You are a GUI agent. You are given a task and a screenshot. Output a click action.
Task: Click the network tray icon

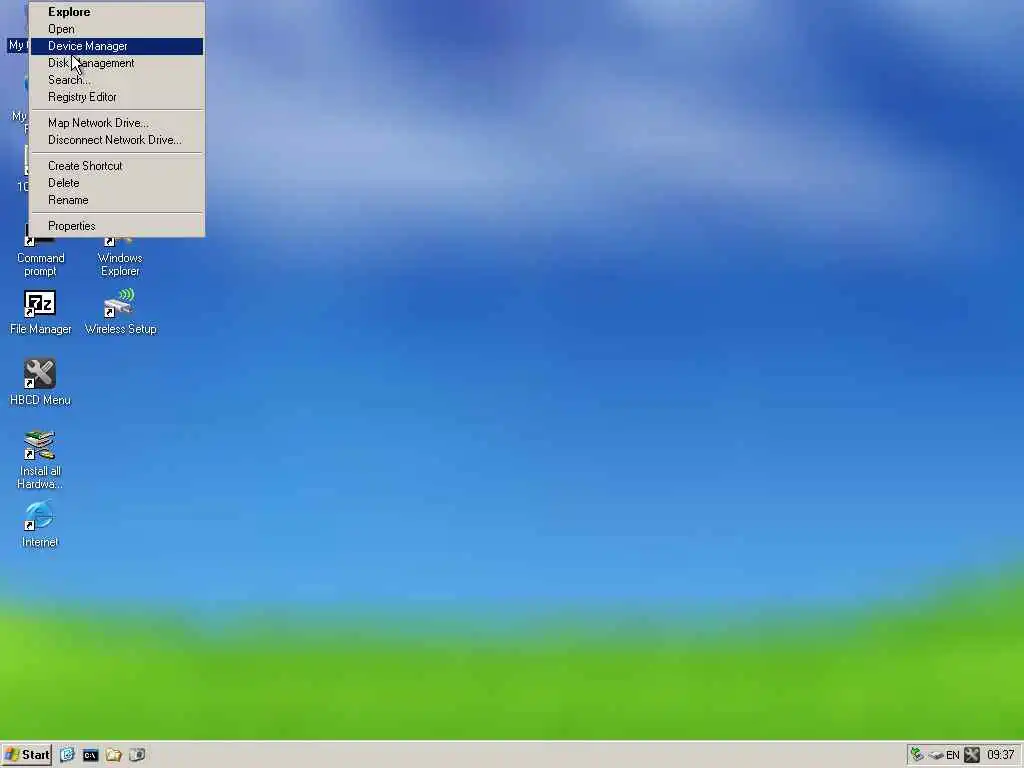click(x=917, y=755)
